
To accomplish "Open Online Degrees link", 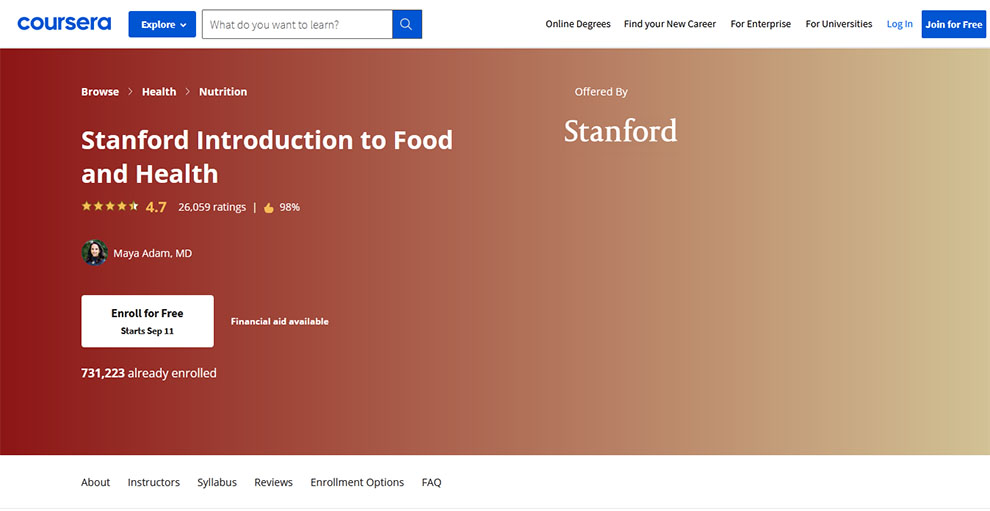I will tap(578, 24).
